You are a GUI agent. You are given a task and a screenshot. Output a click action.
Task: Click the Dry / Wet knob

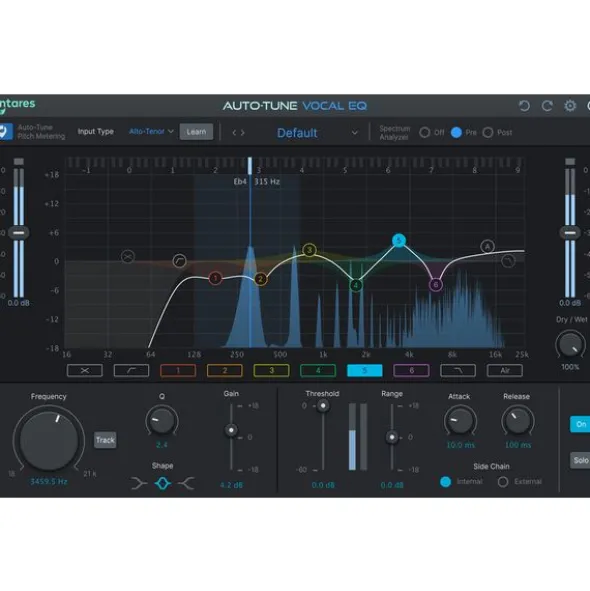(570, 344)
